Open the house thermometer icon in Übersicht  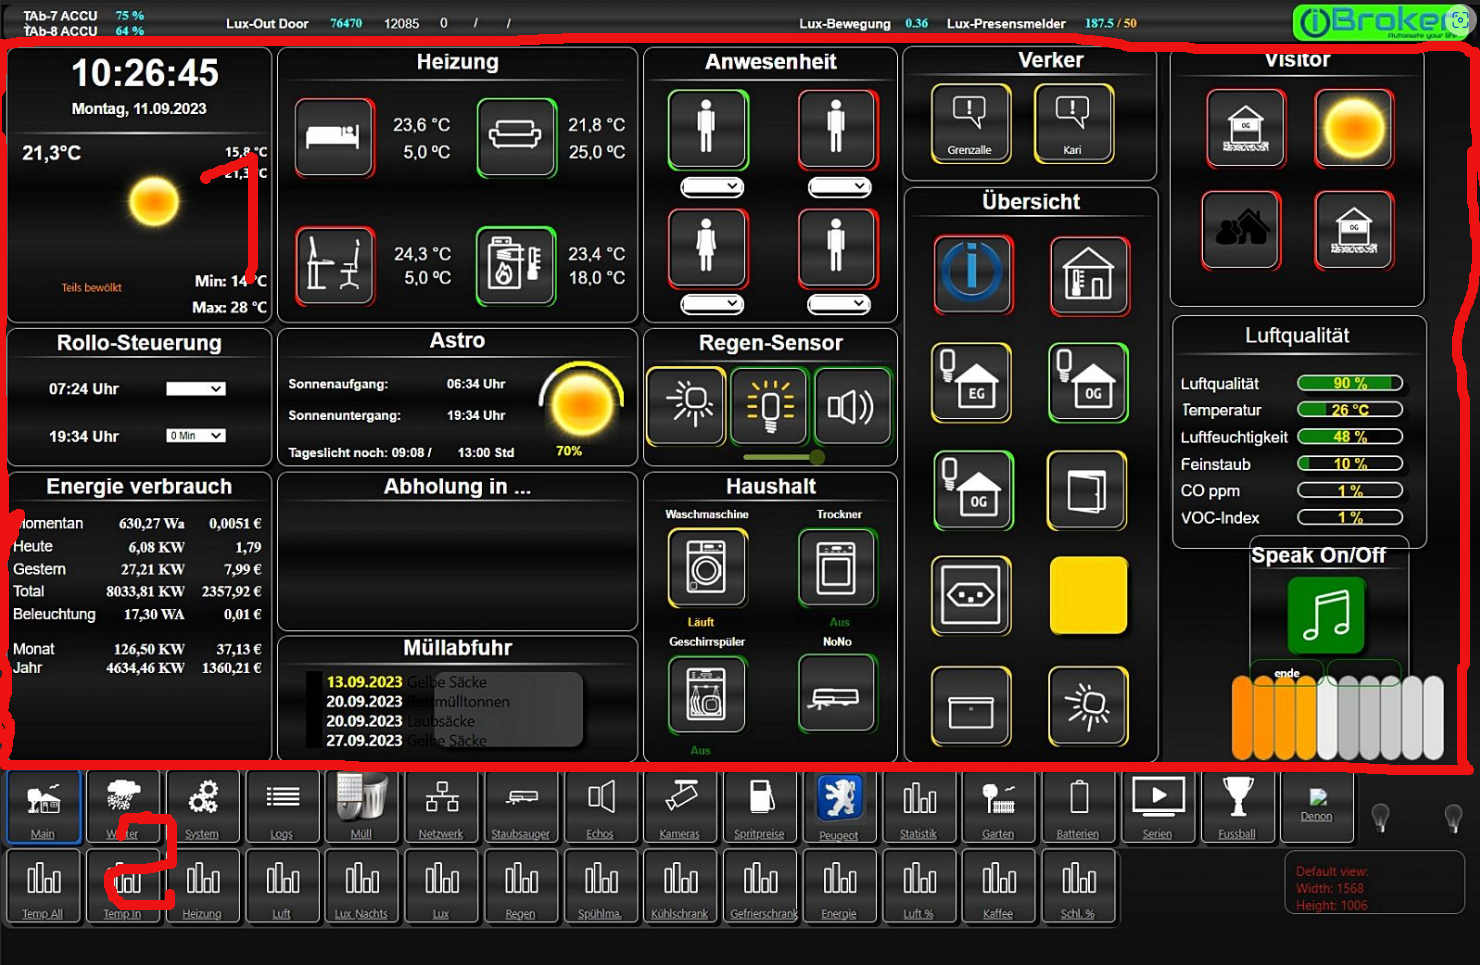[1089, 274]
